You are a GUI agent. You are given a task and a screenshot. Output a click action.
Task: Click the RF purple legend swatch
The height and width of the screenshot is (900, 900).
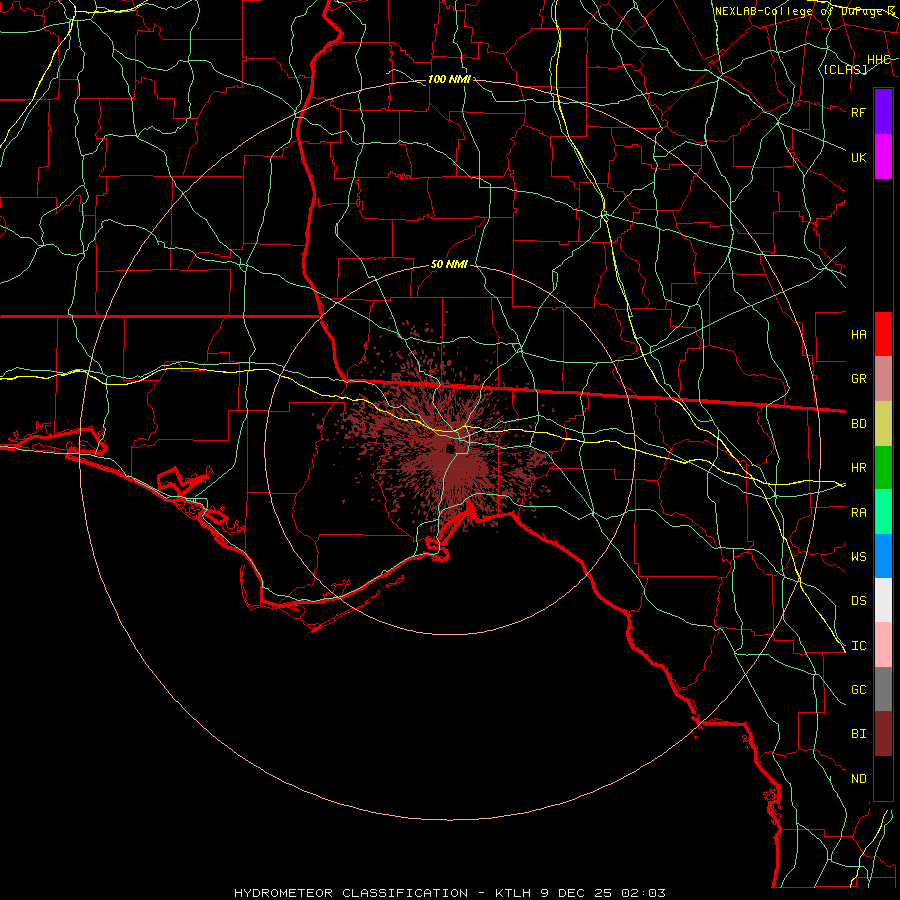pyautogui.click(x=883, y=112)
